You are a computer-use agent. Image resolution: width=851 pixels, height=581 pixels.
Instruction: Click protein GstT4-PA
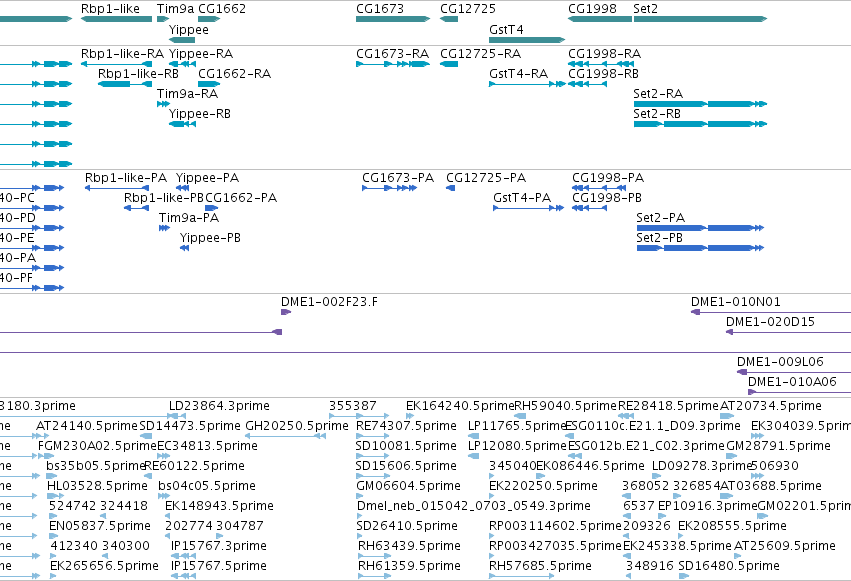pyautogui.click(x=528, y=208)
